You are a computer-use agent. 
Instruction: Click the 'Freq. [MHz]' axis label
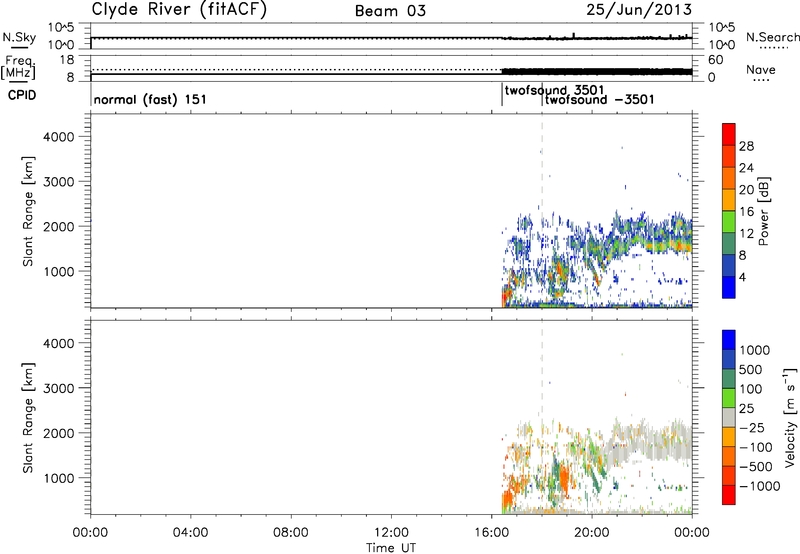tap(18, 68)
